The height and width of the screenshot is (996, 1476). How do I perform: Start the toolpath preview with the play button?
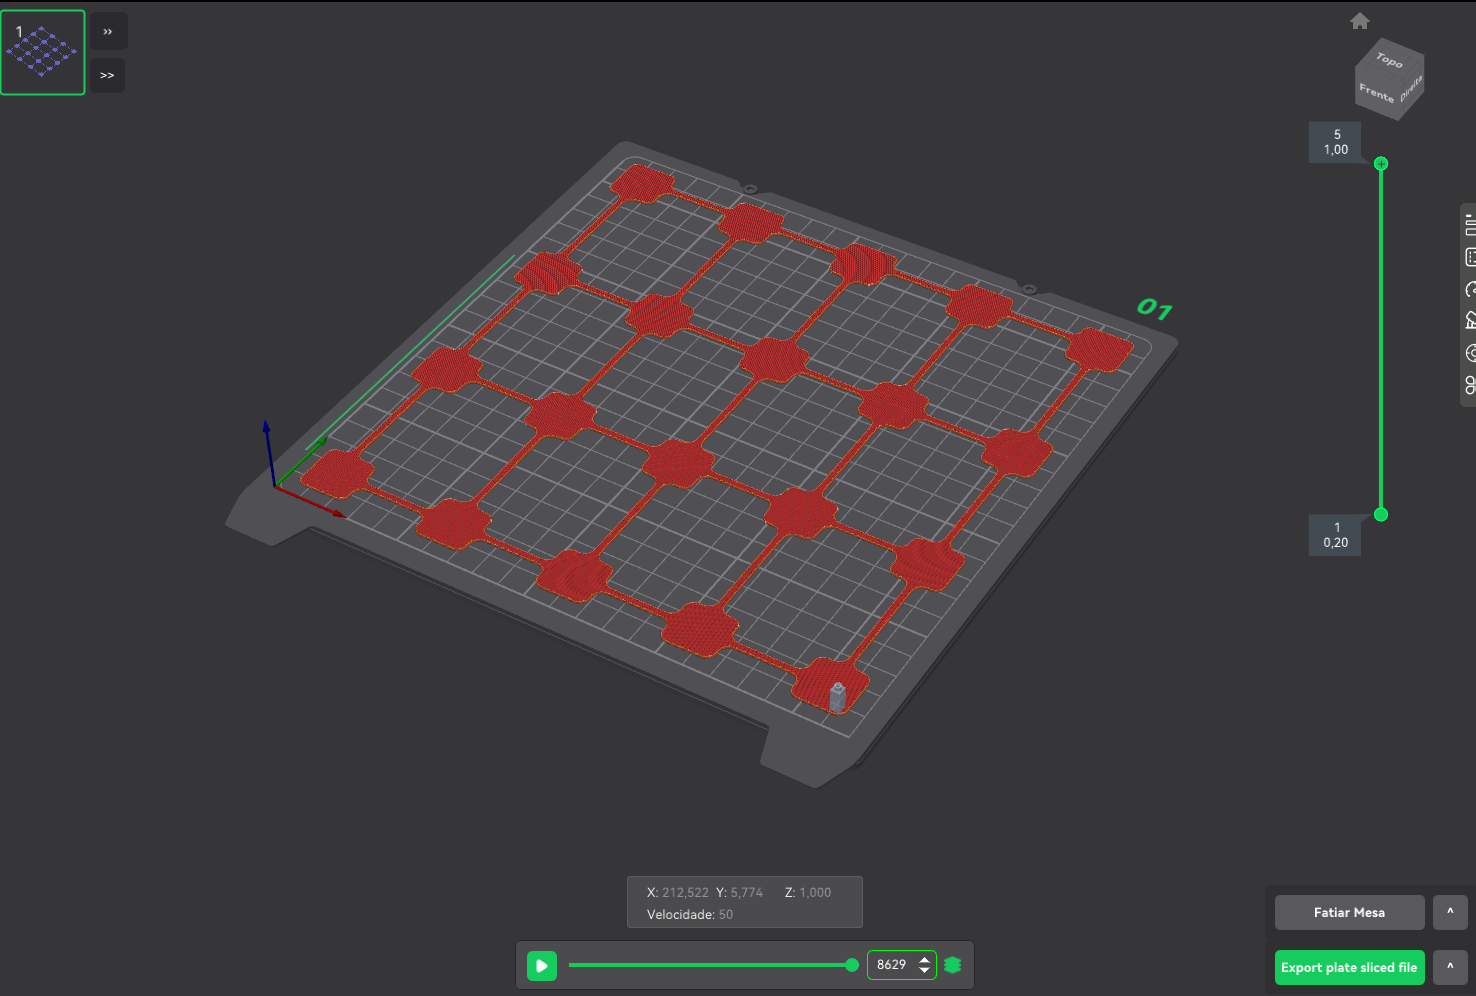click(542, 965)
